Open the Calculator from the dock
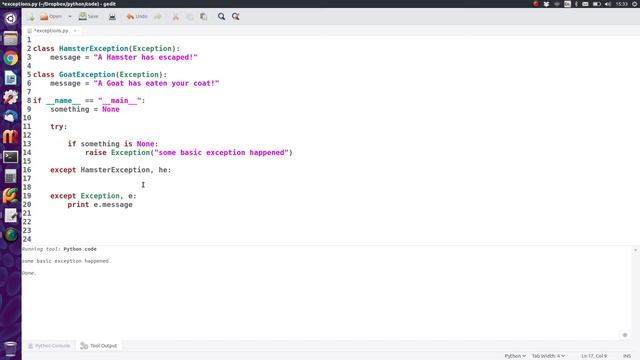This screenshot has width=640, height=360. coord(11,176)
